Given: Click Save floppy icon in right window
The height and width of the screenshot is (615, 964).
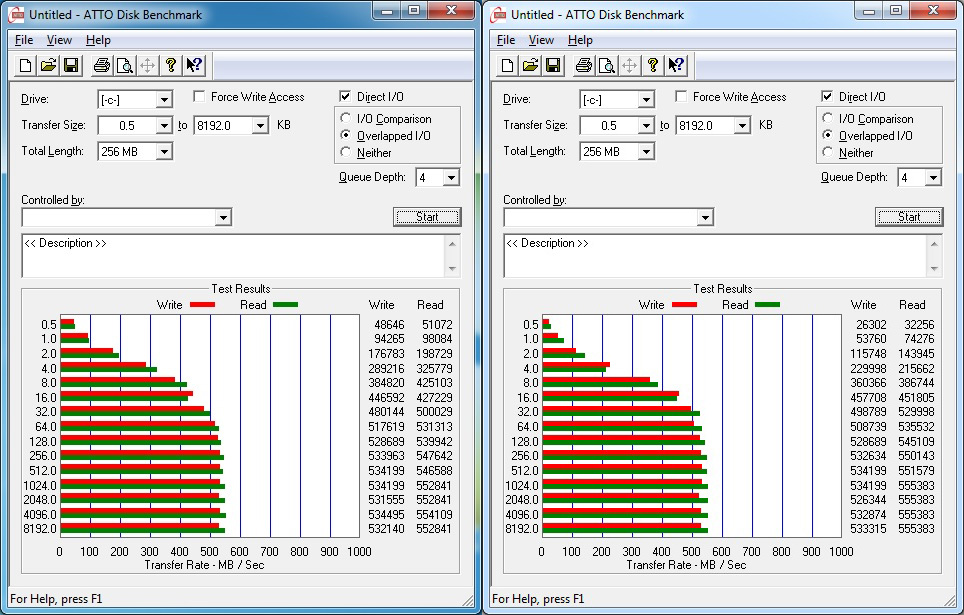Looking at the screenshot, I should (x=553, y=65).
